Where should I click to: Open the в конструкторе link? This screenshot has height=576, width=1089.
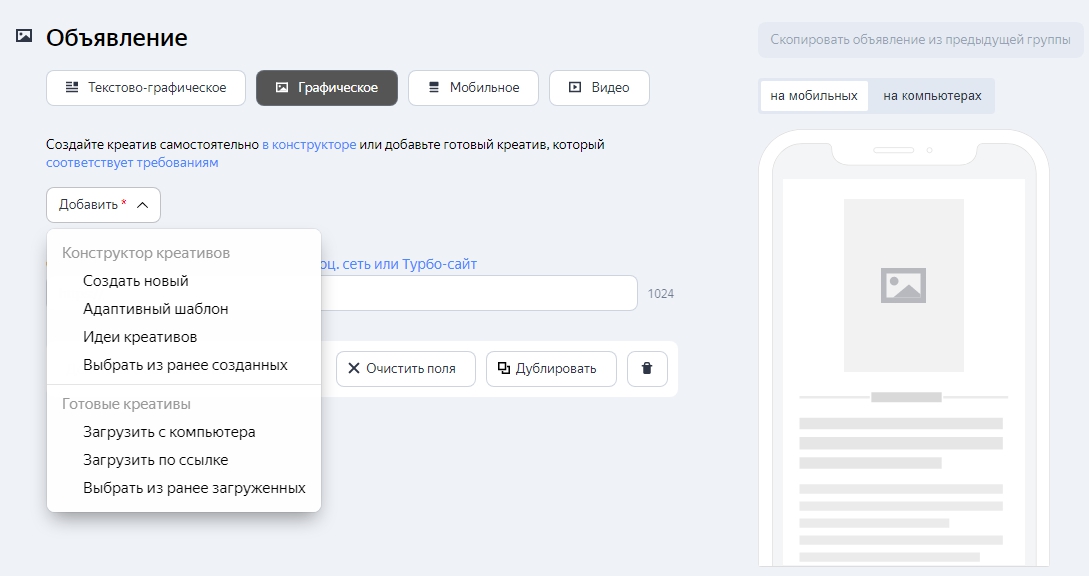pos(309,145)
